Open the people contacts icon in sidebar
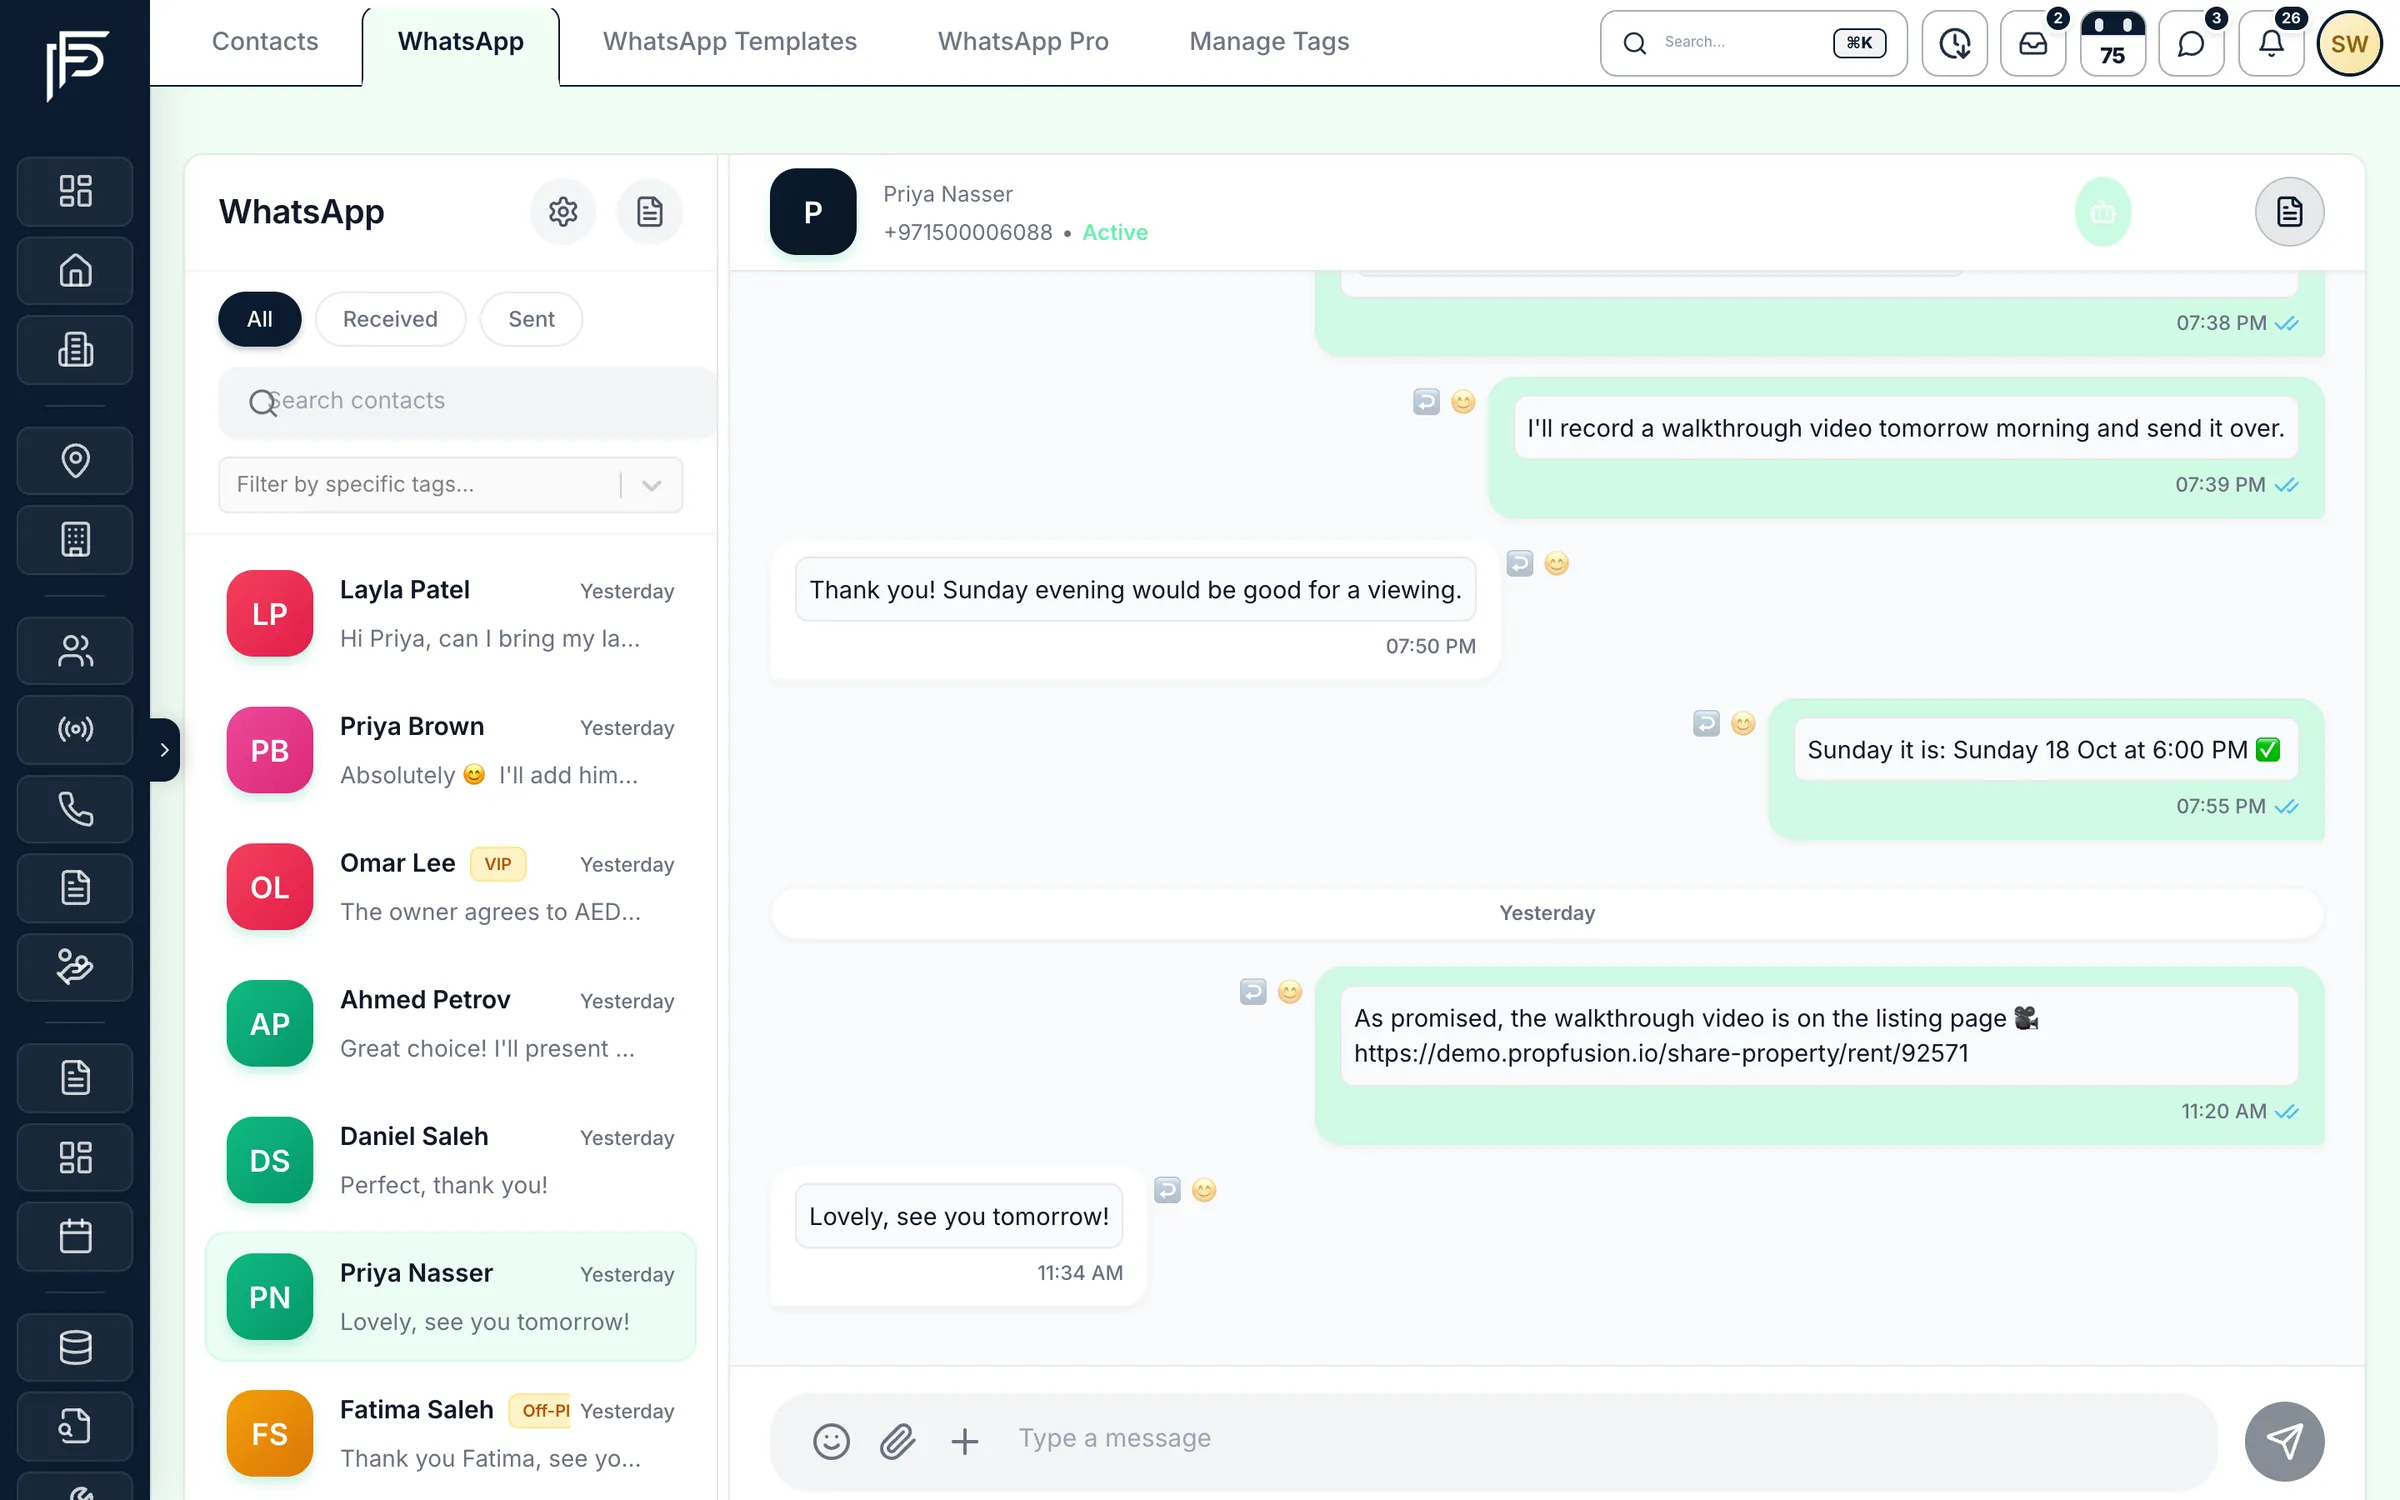 [75, 650]
